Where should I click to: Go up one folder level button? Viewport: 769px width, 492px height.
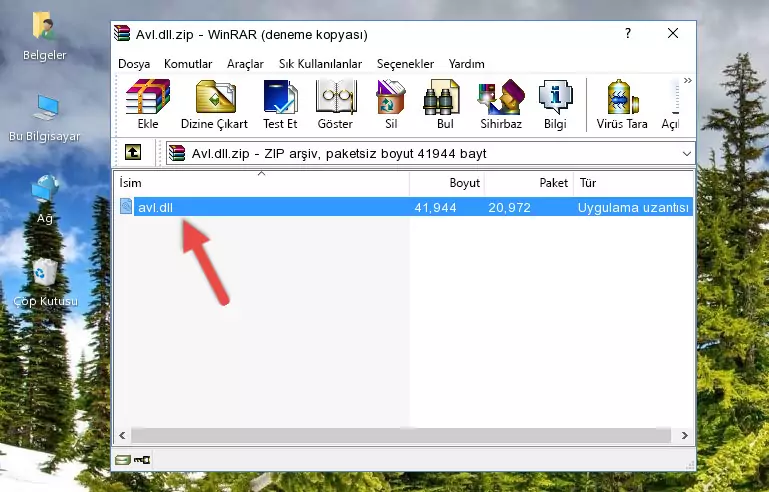133,152
